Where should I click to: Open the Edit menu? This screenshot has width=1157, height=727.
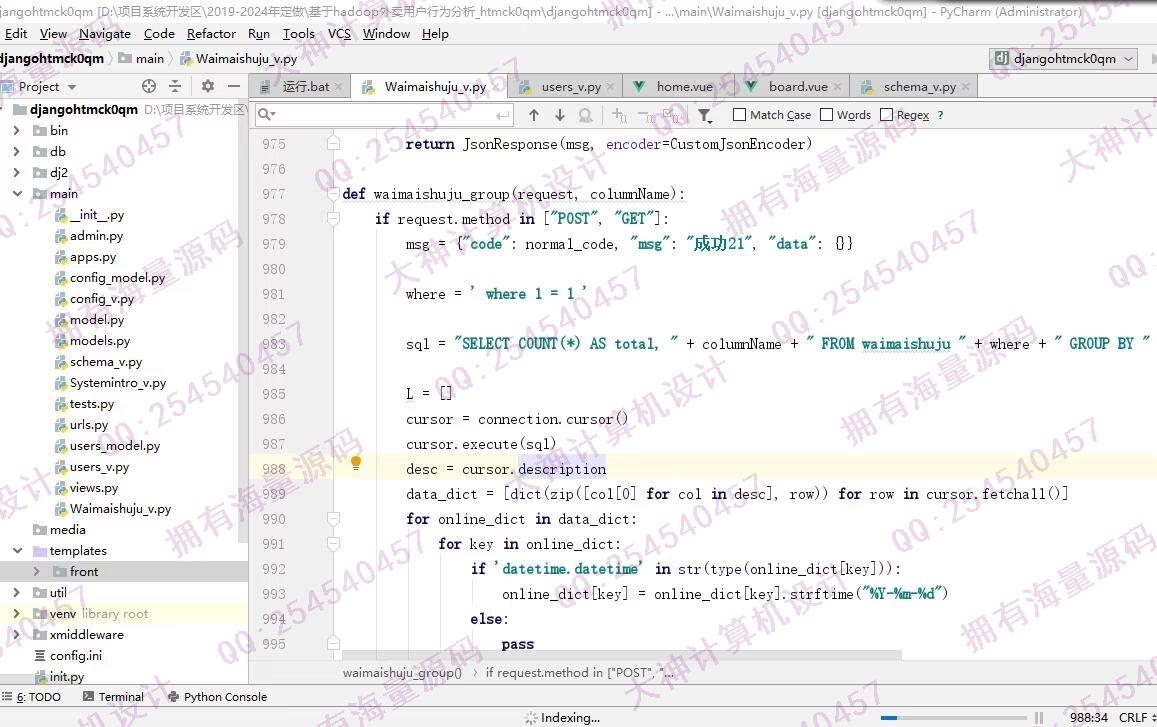(x=15, y=34)
